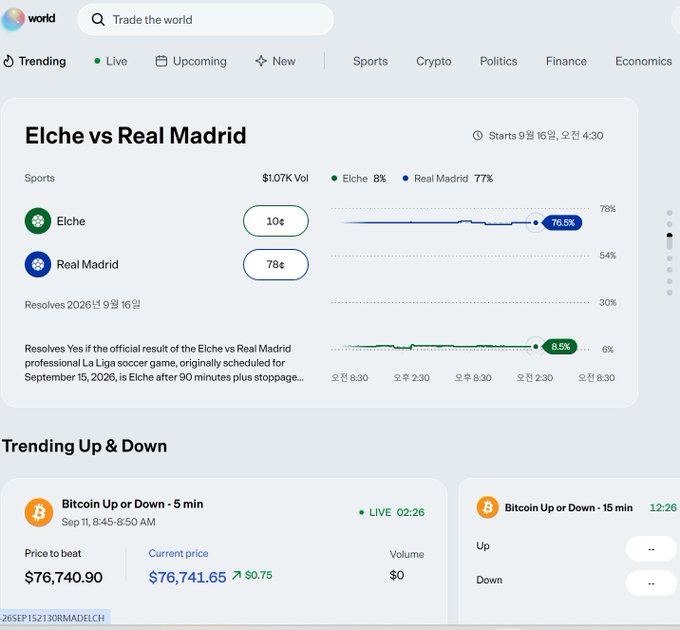Jump to the last carousel dot

pyautogui.click(x=669, y=293)
